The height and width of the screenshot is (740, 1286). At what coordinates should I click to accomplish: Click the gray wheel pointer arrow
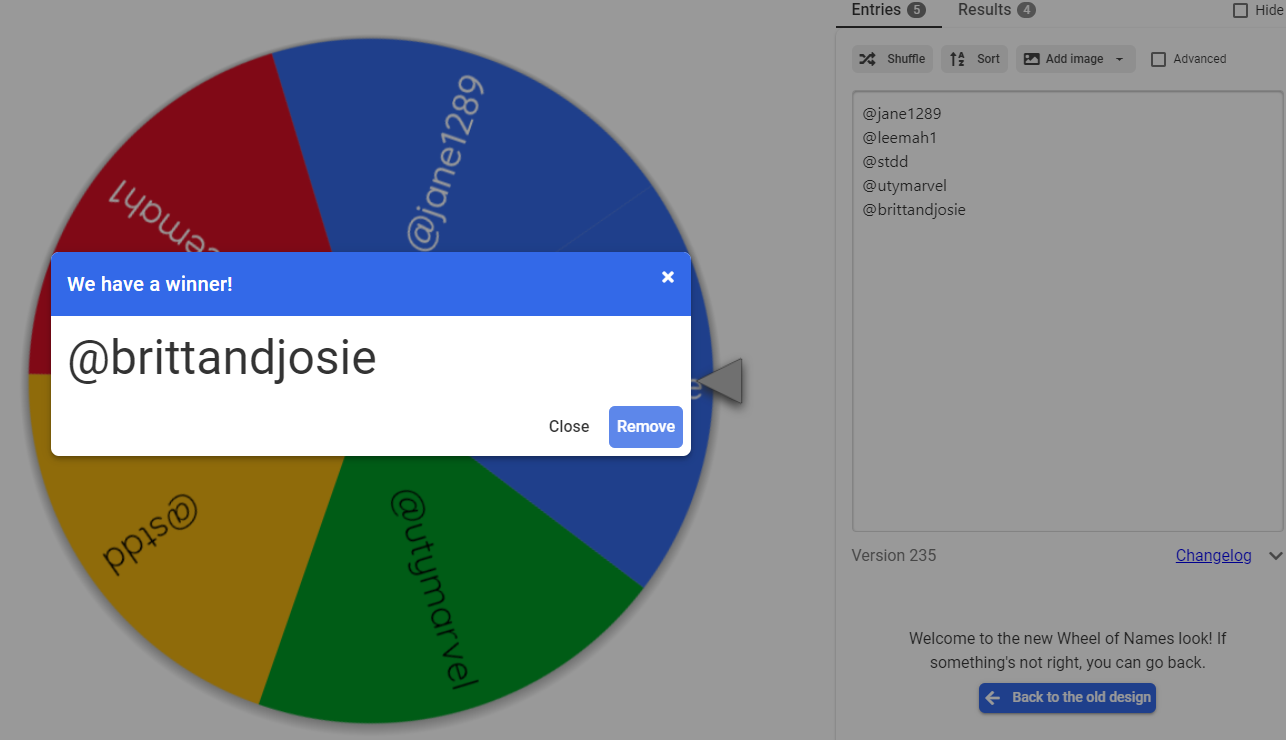coord(721,381)
